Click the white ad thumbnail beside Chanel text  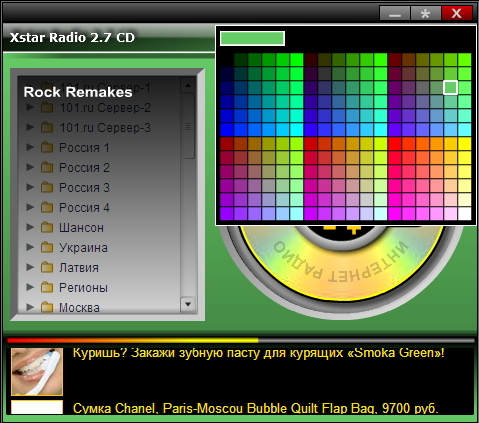click(x=37, y=407)
